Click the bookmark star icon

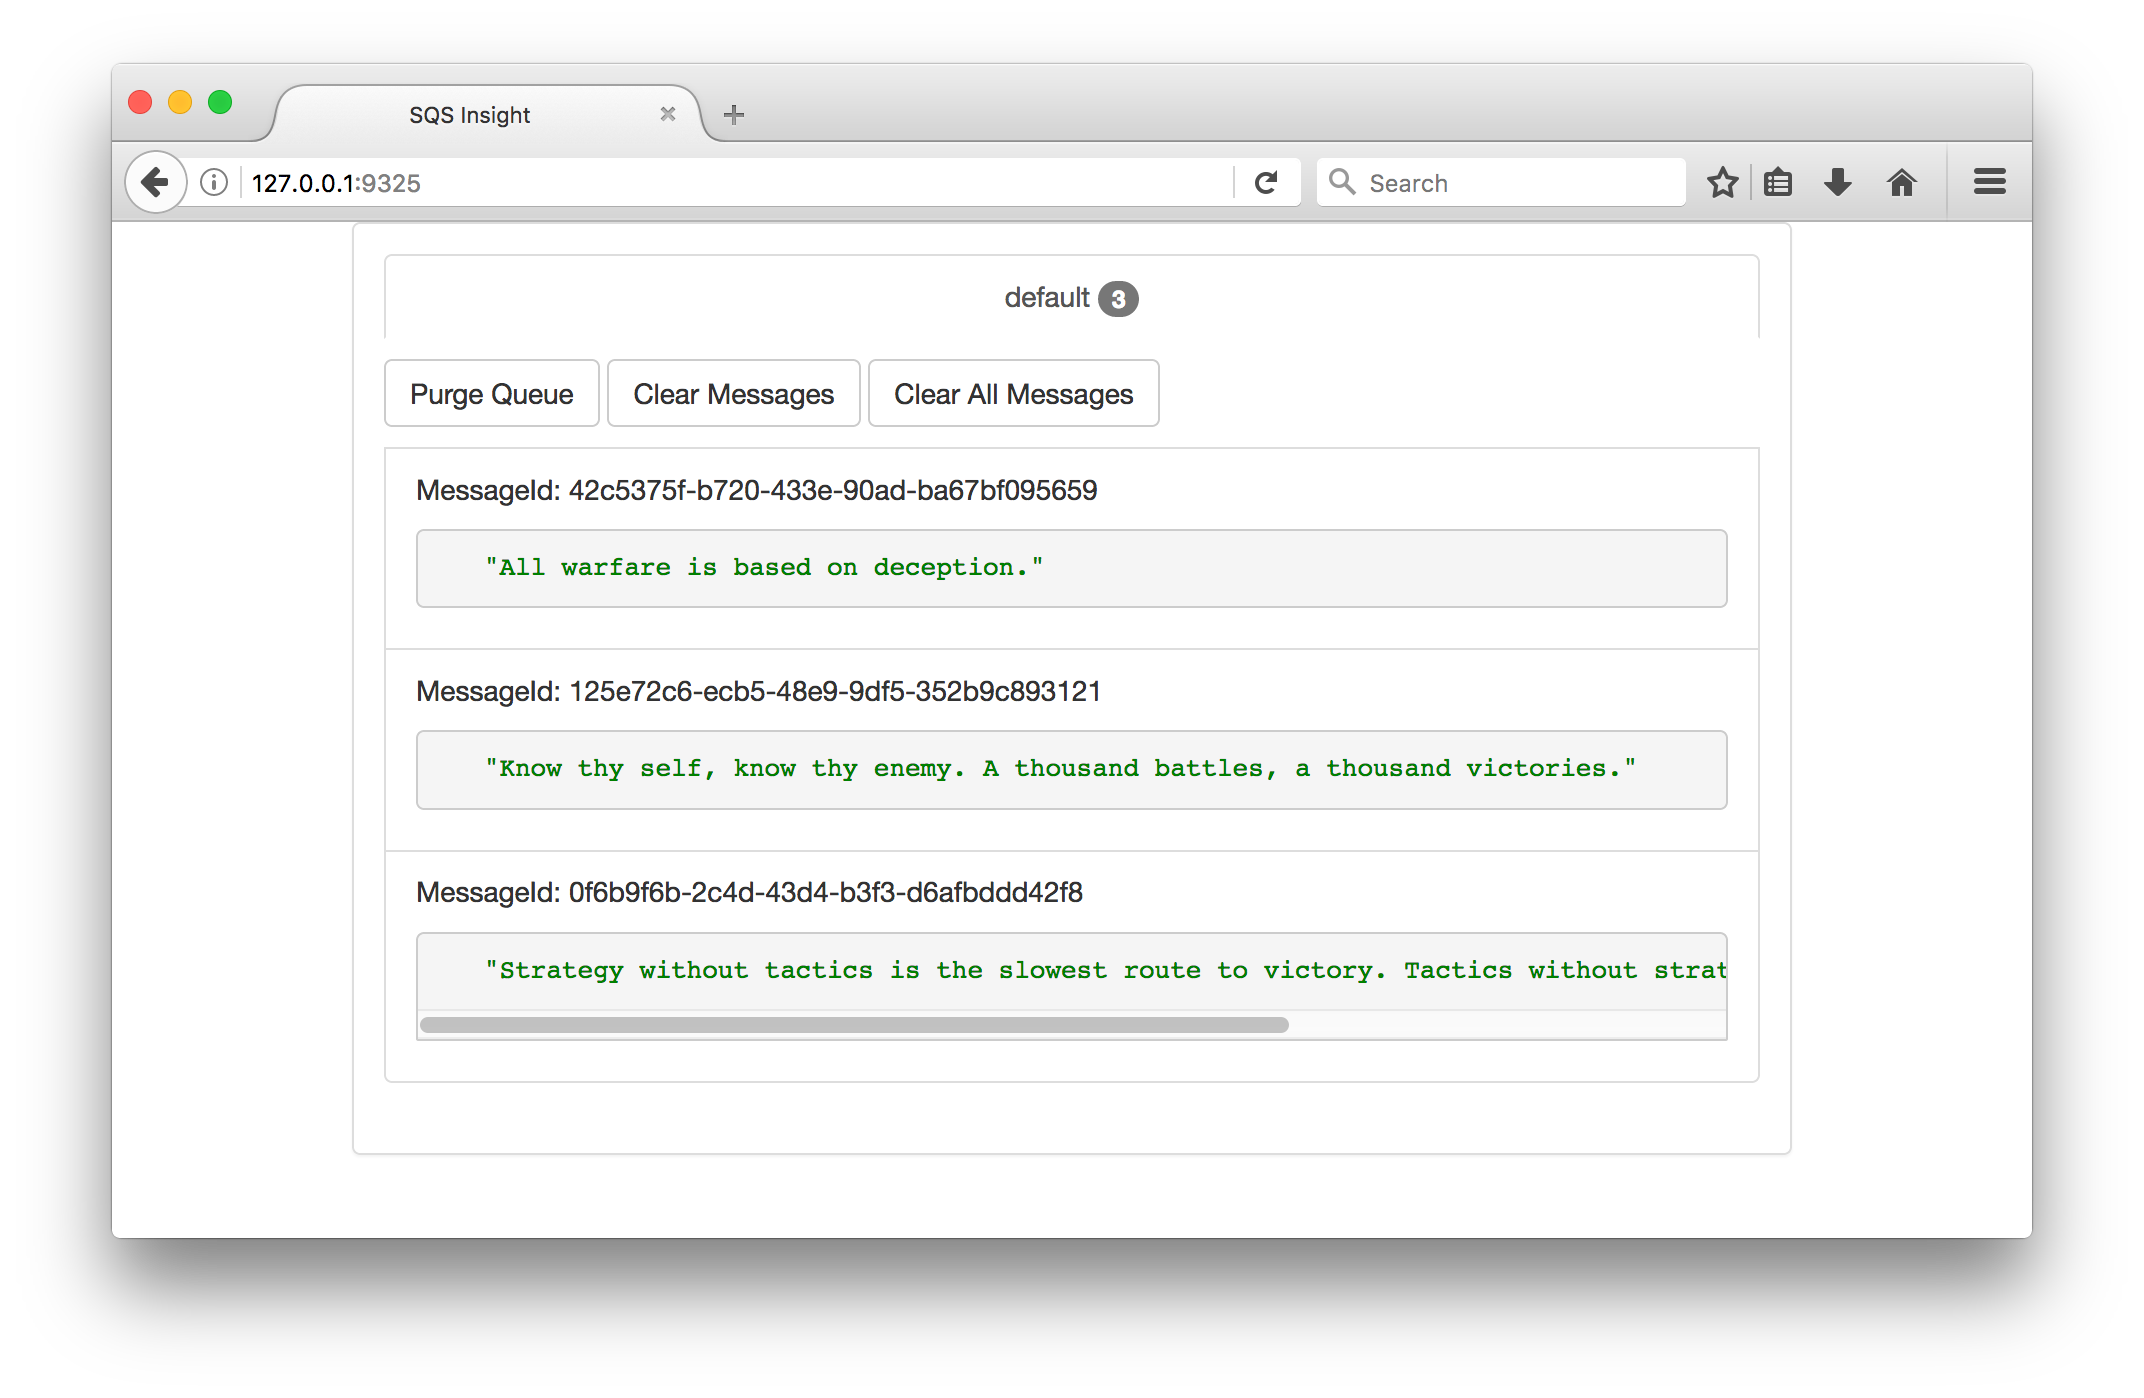click(1721, 183)
